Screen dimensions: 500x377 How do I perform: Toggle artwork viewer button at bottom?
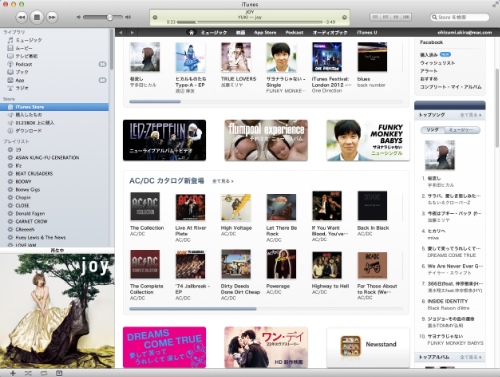59,373
